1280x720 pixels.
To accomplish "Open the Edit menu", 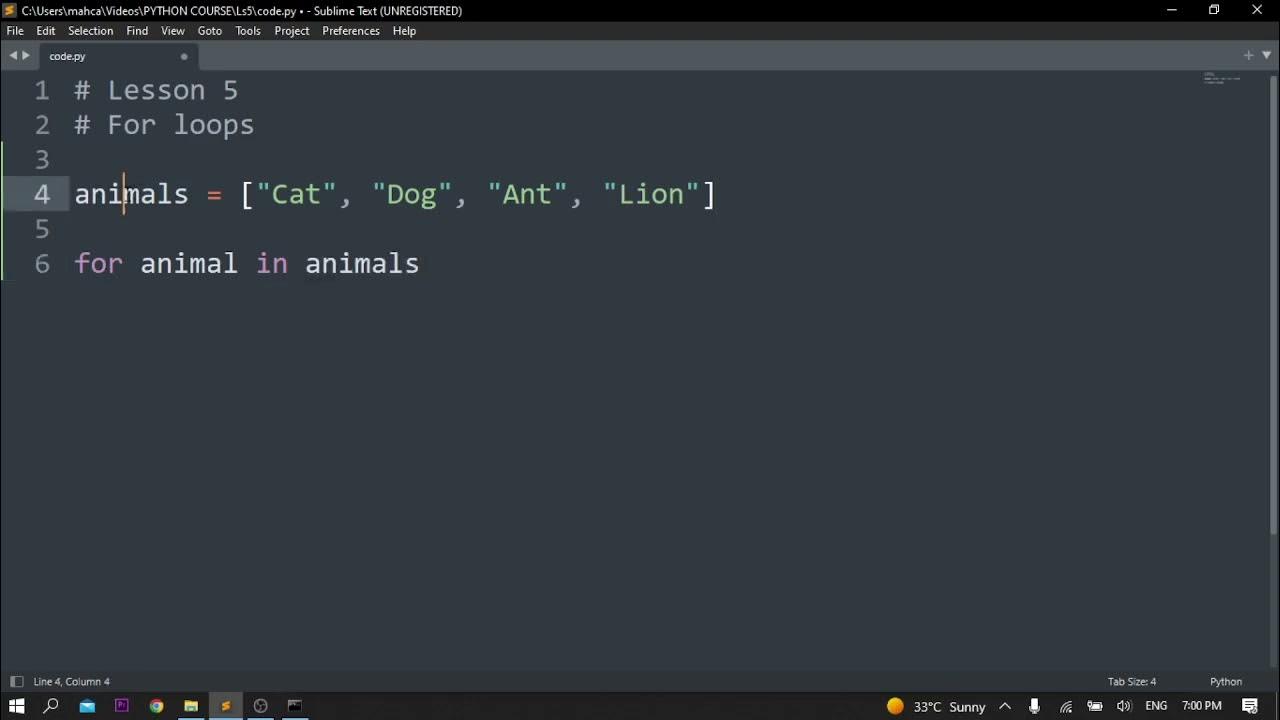I will tap(46, 31).
